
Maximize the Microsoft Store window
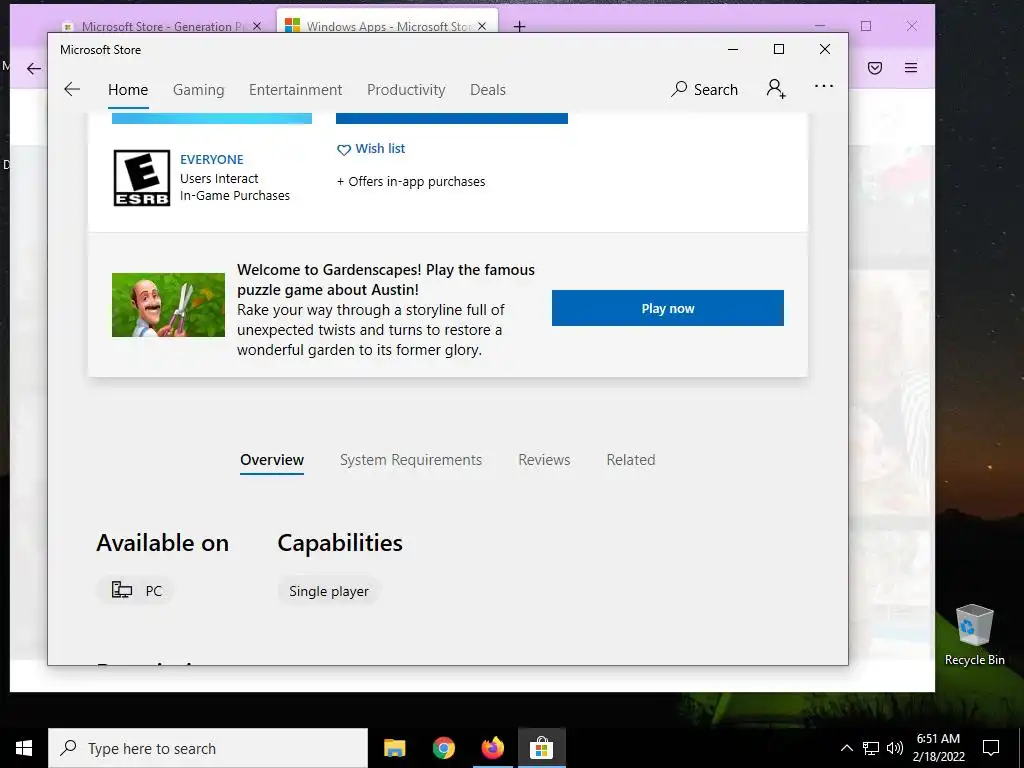point(778,49)
